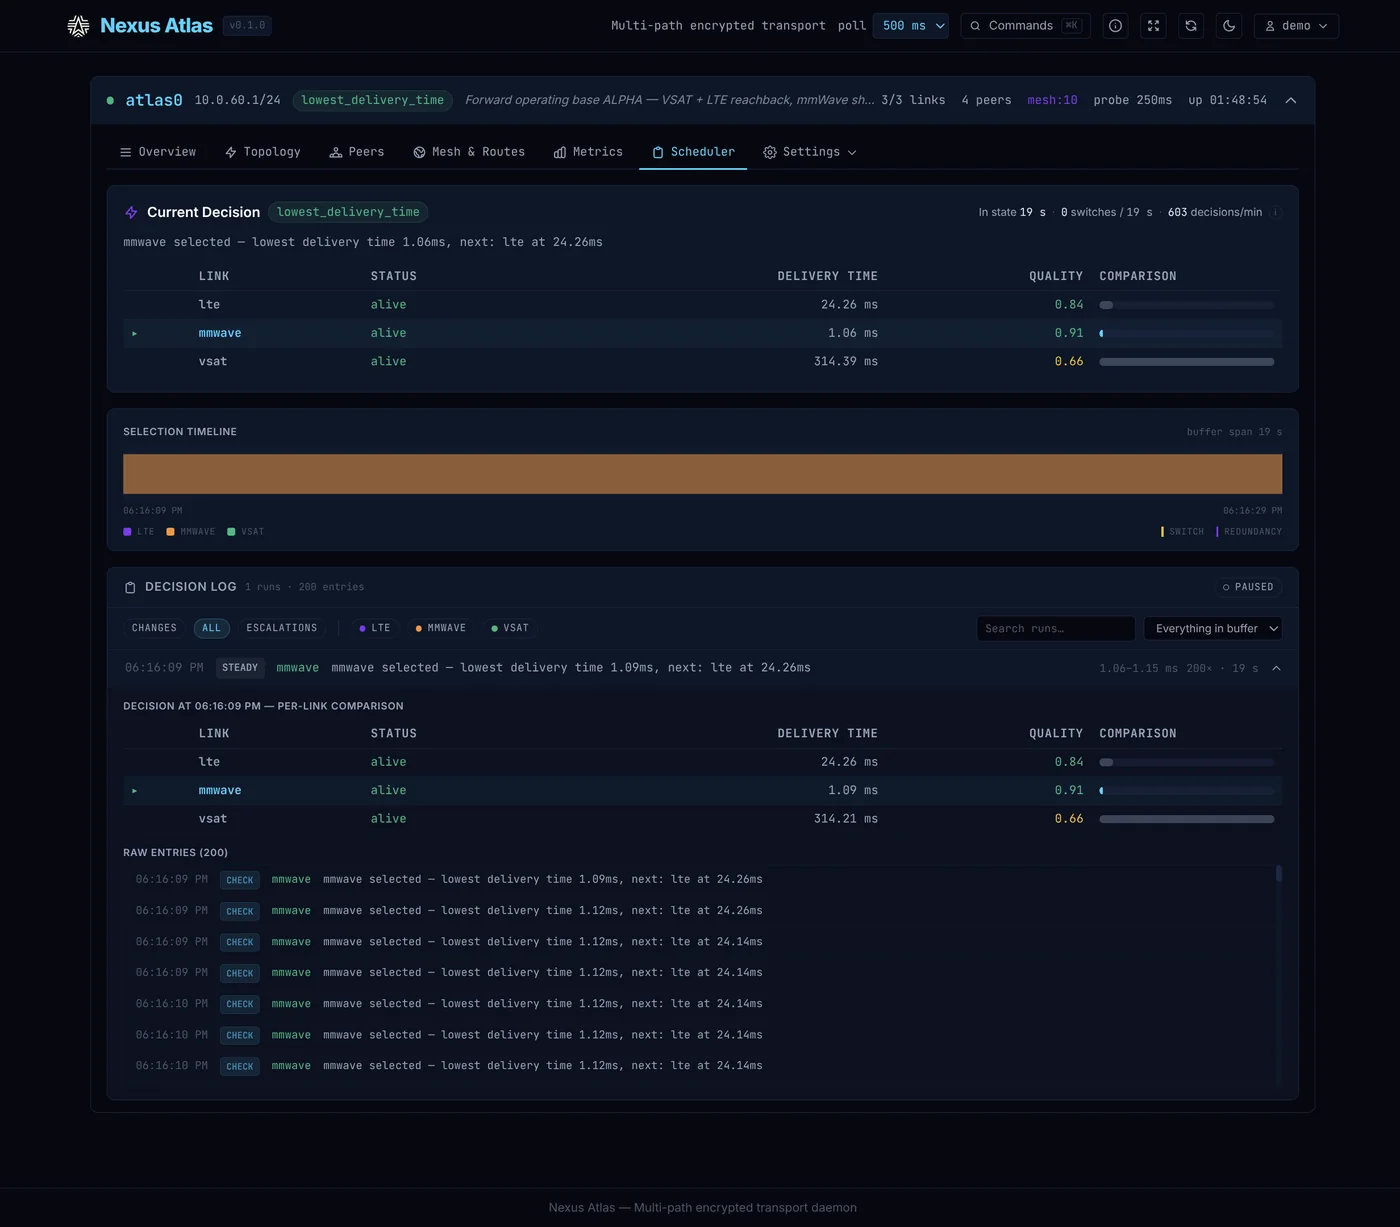Select the vsat row in Current Decision table
The height and width of the screenshot is (1227, 1400).
(x=702, y=362)
